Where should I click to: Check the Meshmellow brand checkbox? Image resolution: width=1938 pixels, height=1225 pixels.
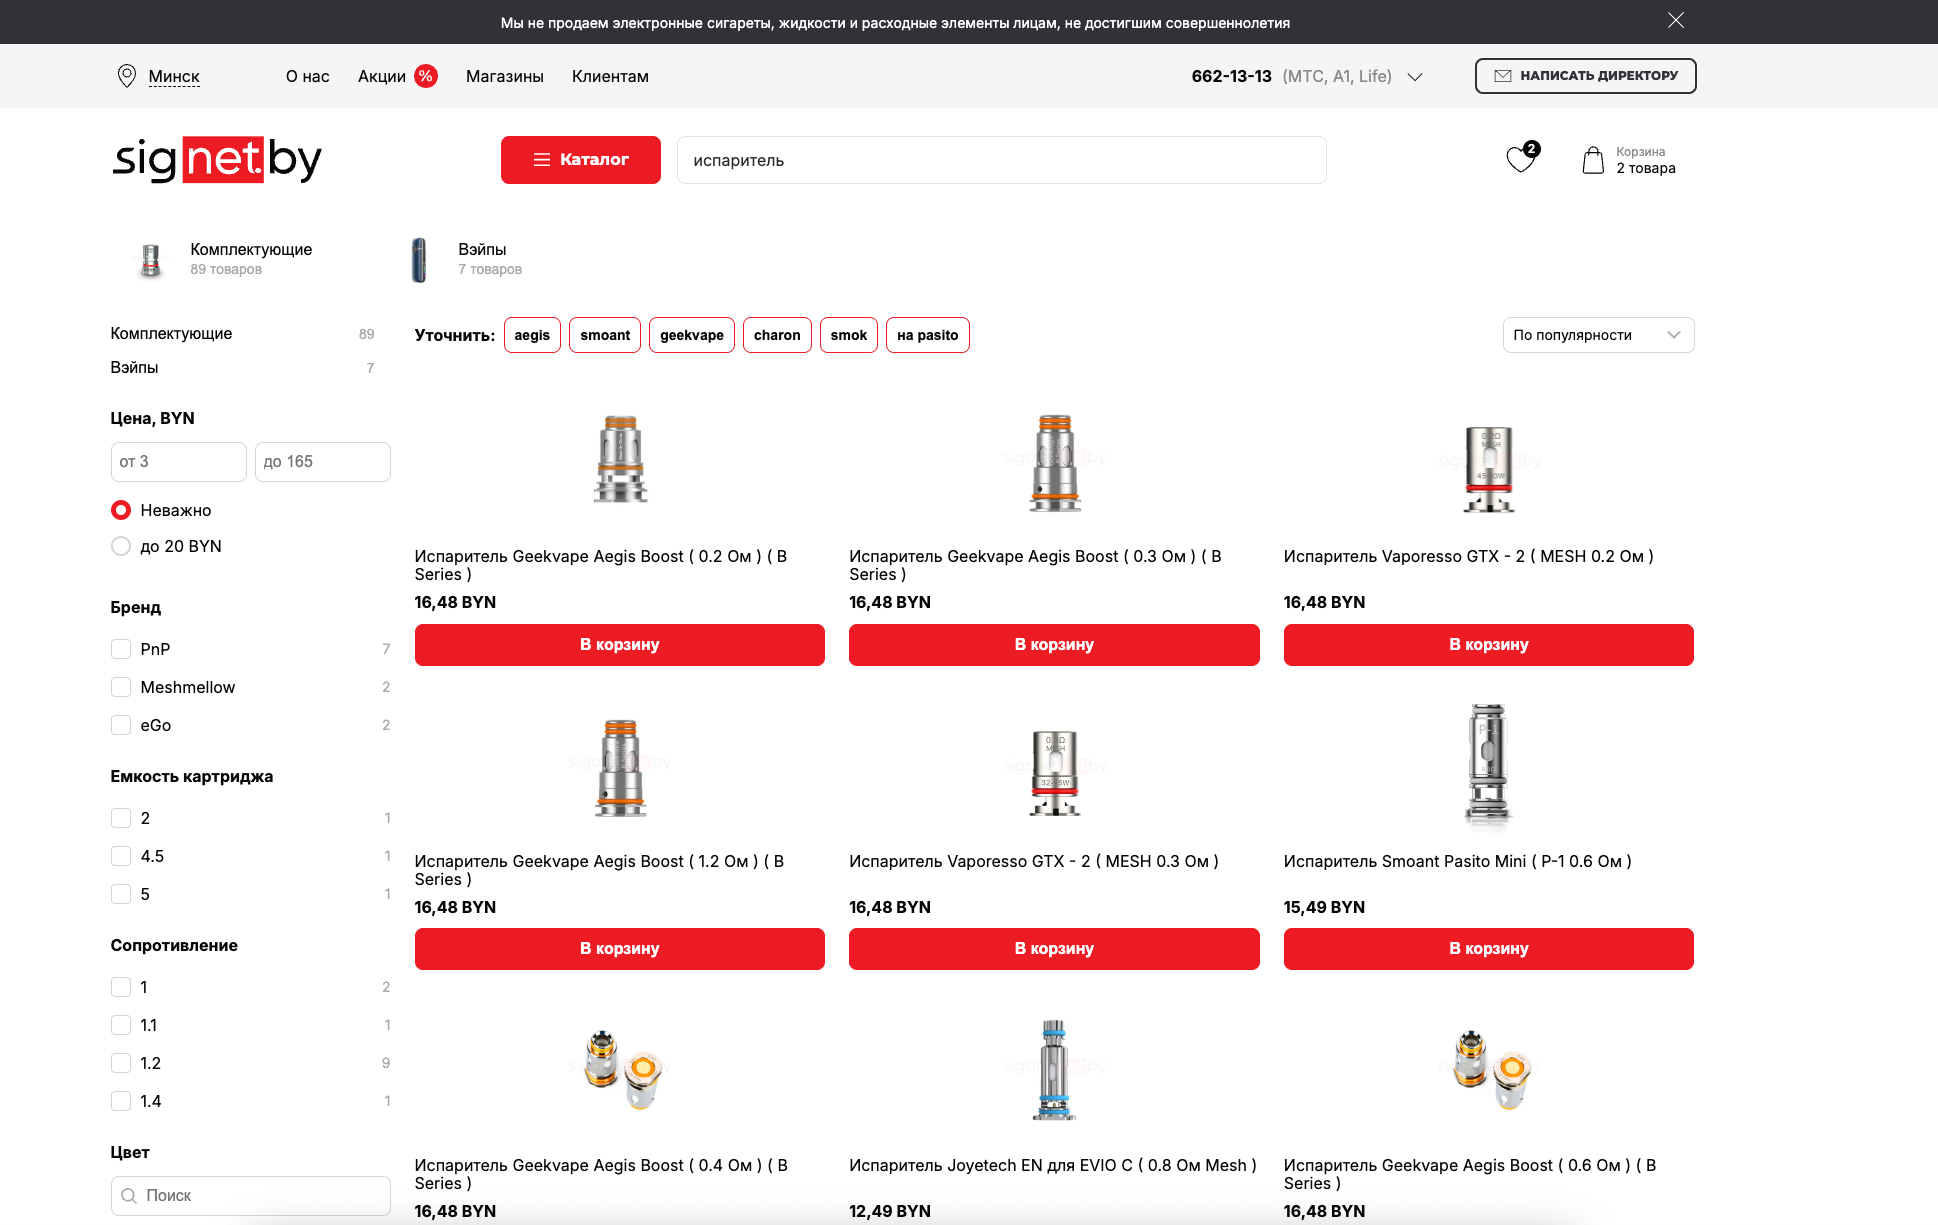coord(121,687)
